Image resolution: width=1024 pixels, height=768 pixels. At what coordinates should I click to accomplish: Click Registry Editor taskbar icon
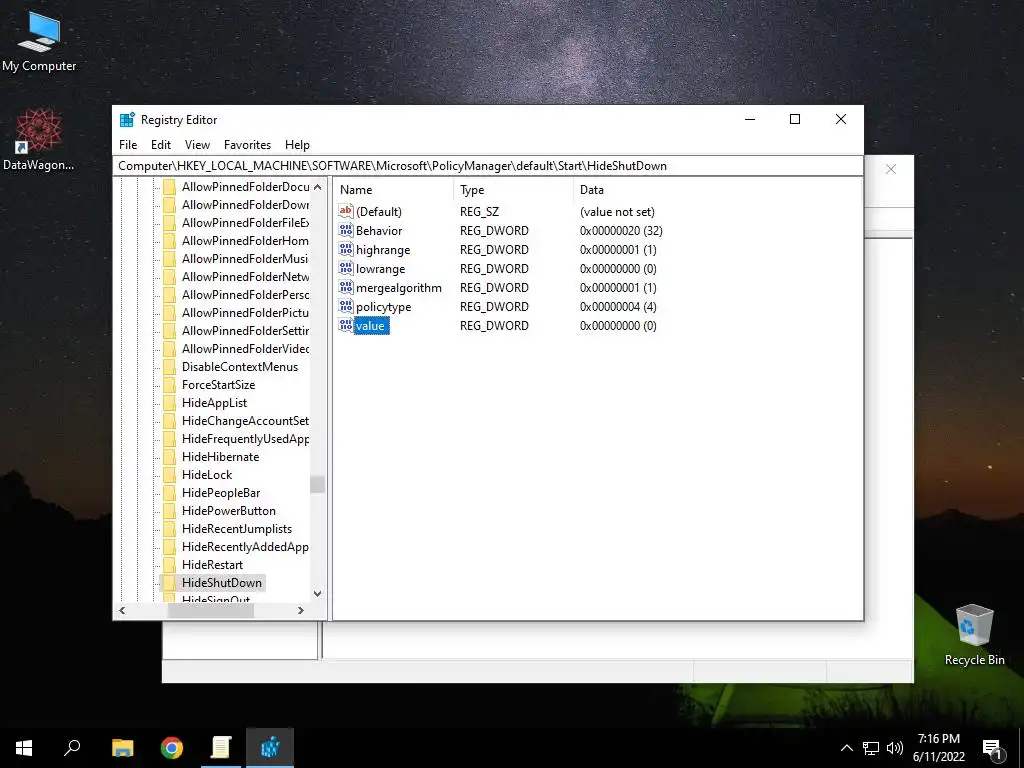[x=270, y=748]
